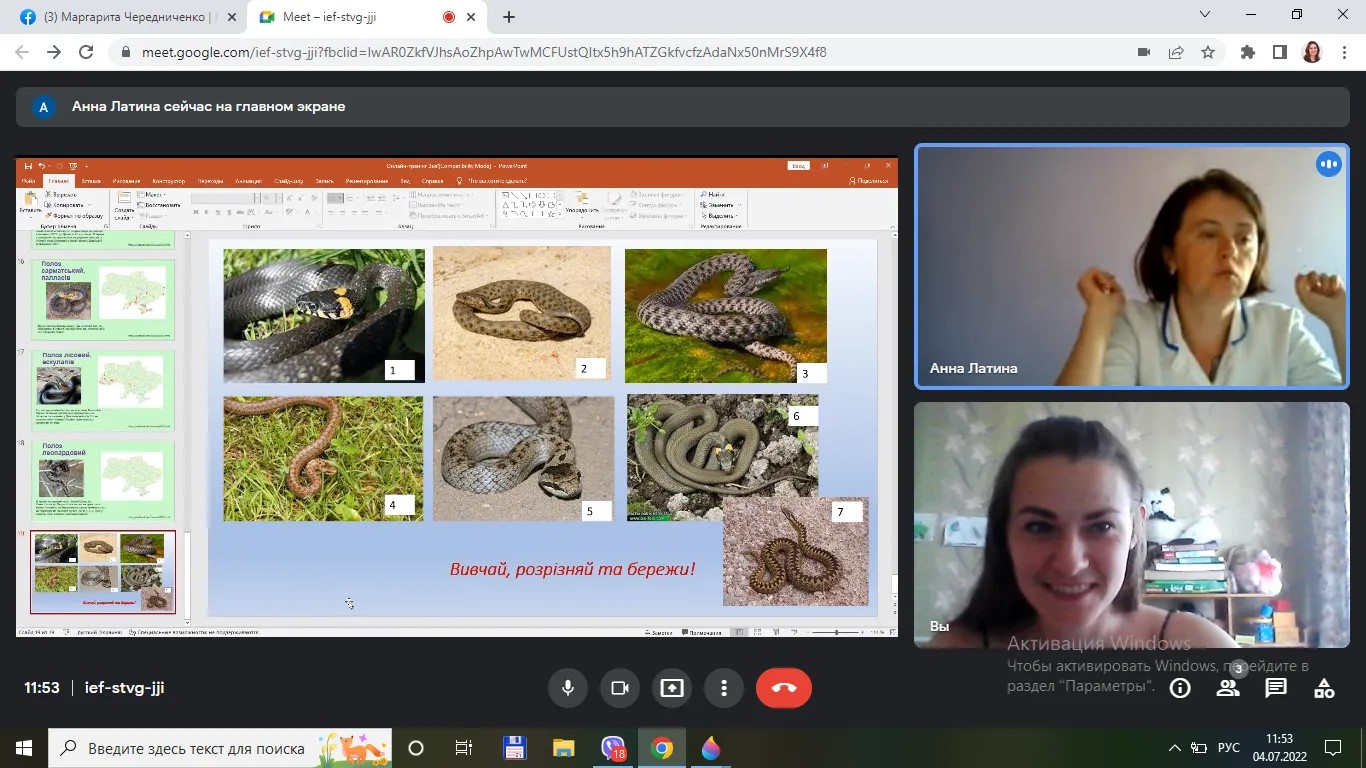
Task: Open Chrome extensions puzzle icon
Action: point(1248,52)
